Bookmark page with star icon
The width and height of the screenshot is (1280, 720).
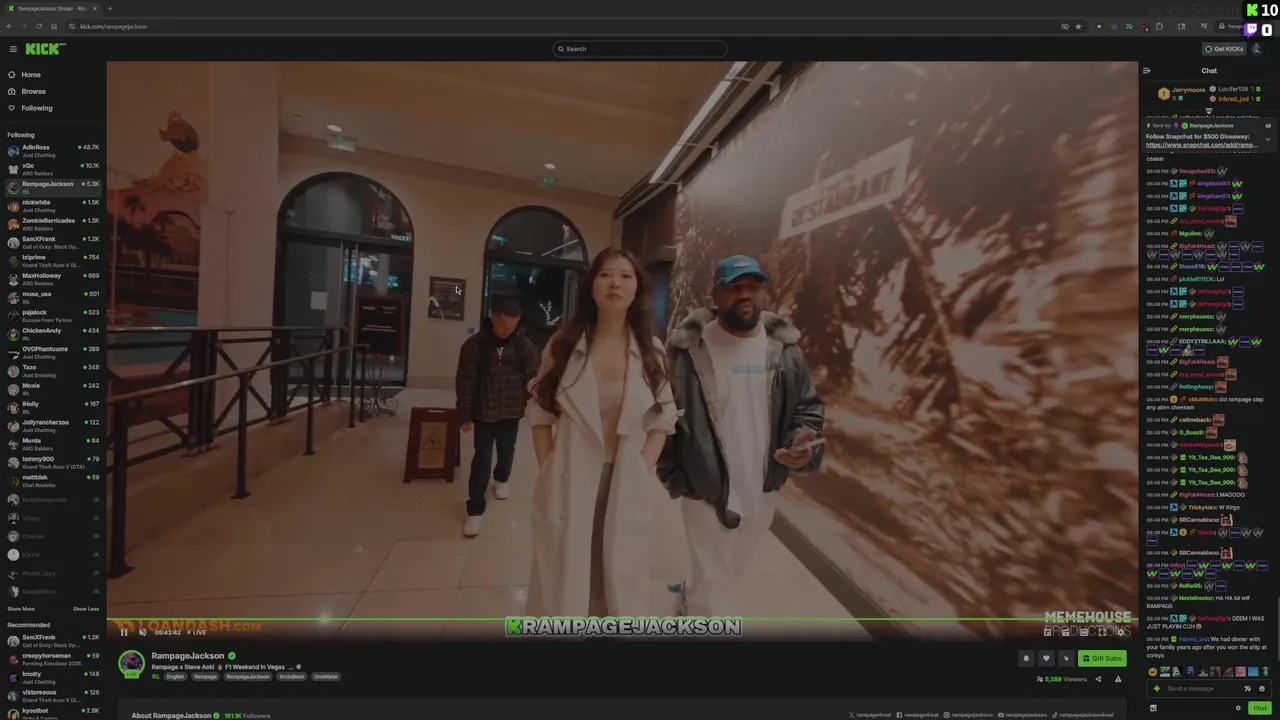point(1078,26)
